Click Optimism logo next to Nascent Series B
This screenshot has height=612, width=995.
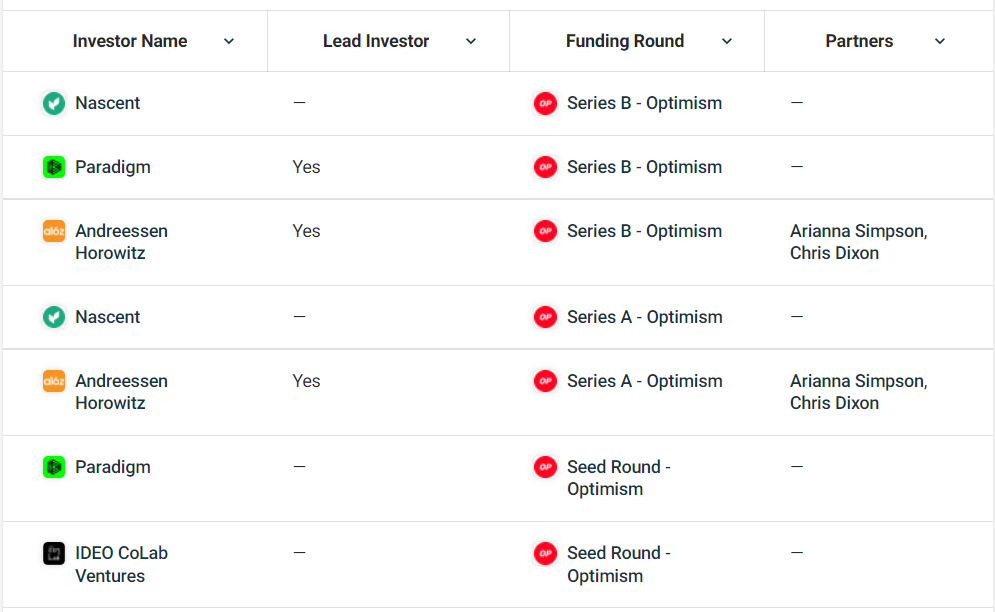(545, 103)
